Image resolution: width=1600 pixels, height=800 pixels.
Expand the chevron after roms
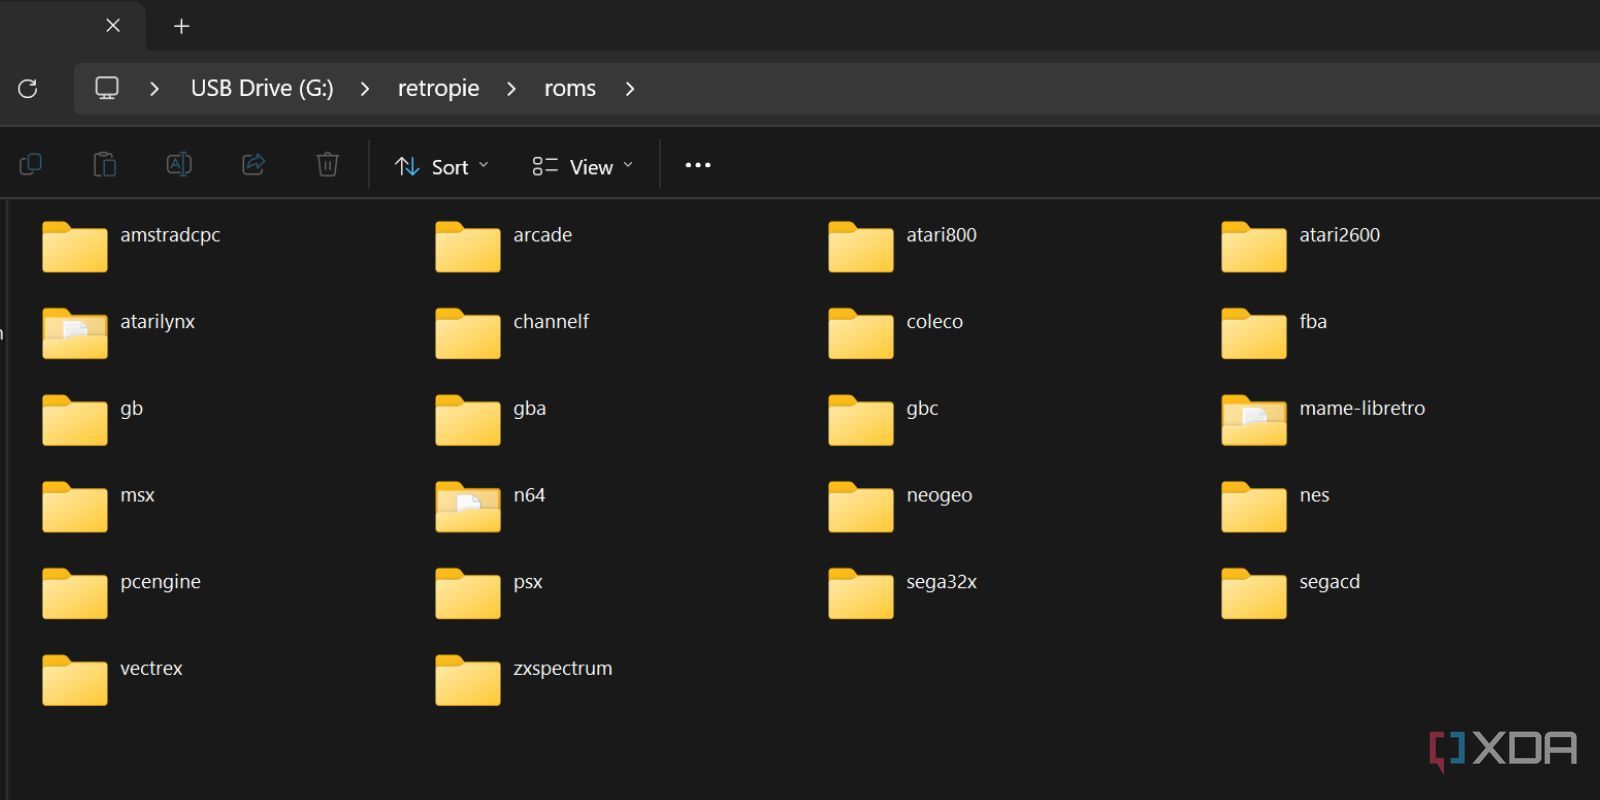pos(629,88)
